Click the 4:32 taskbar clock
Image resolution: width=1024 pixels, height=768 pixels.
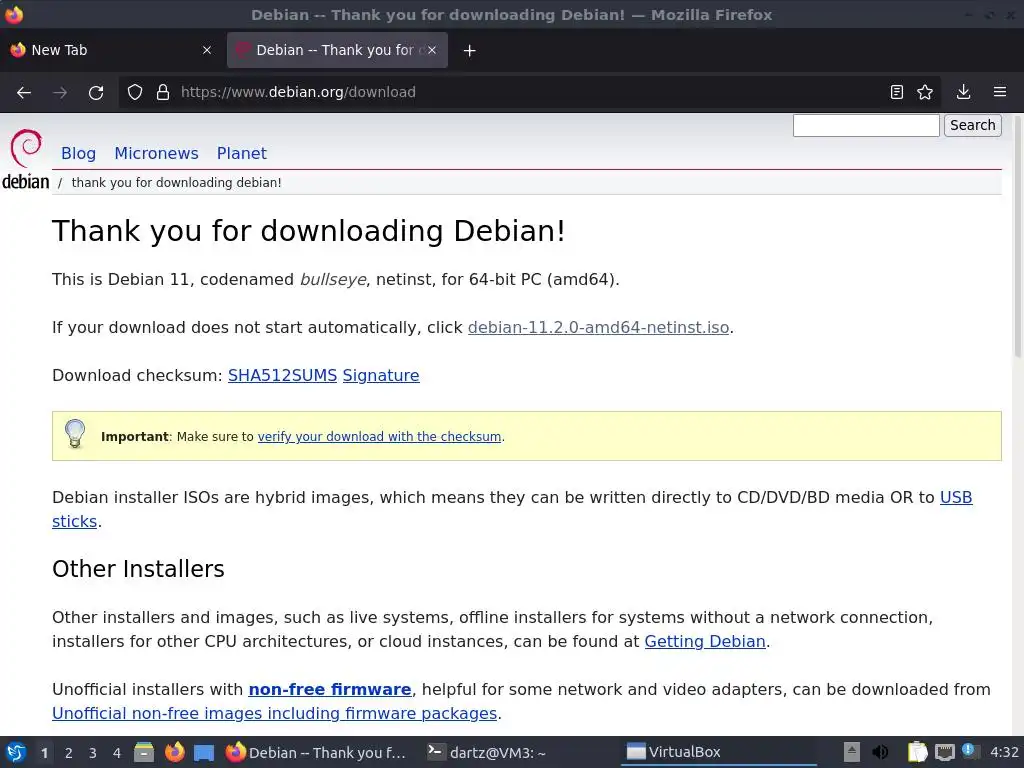(1004, 752)
